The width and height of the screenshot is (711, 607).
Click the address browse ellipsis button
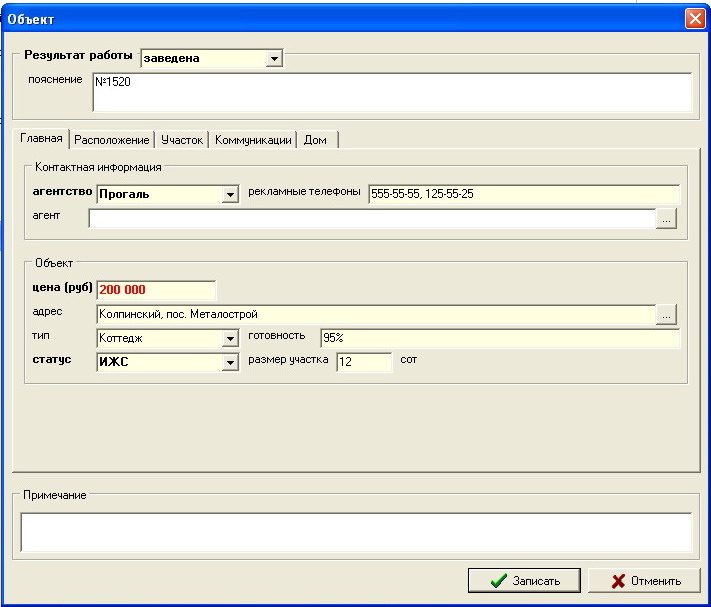coord(667,315)
